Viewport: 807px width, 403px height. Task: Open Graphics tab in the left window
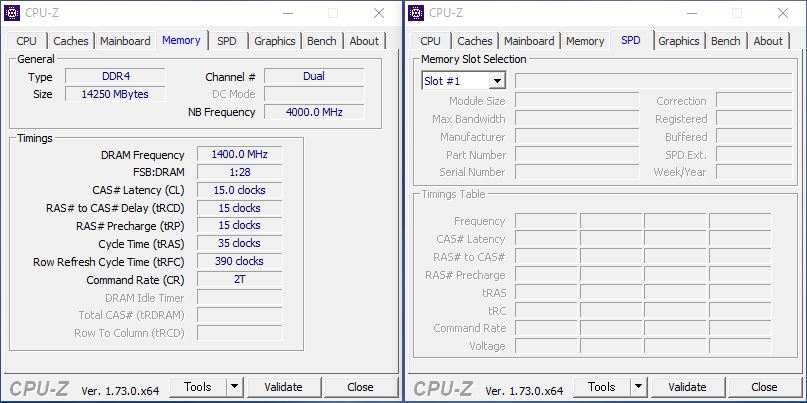275,41
